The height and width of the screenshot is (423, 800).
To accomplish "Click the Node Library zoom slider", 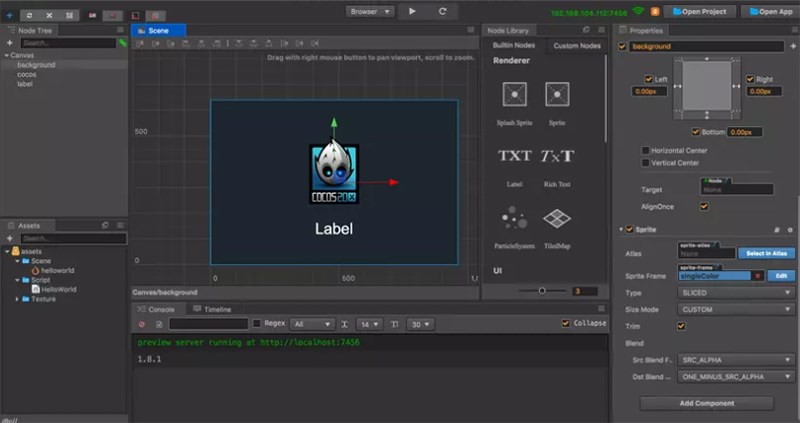I will click(x=542, y=291).
